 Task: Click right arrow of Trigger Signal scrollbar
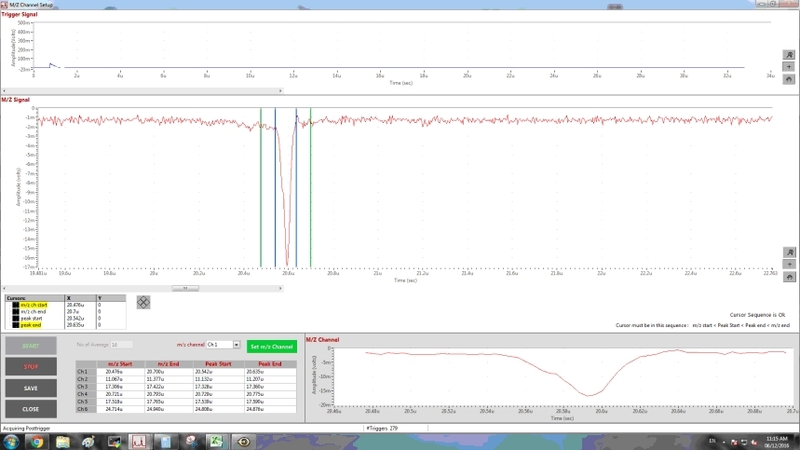pos(280,91)
